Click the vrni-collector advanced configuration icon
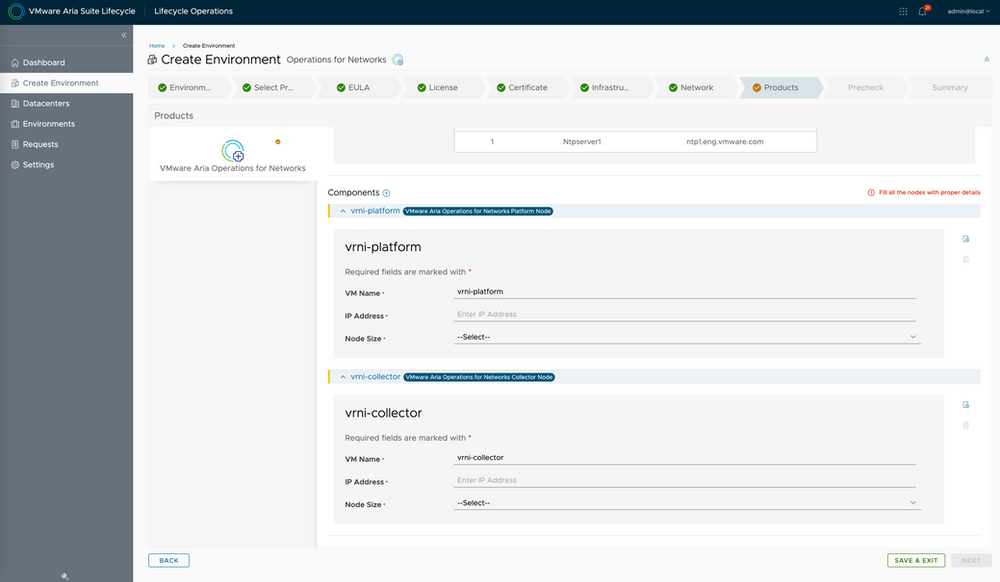 coord(966,405)
